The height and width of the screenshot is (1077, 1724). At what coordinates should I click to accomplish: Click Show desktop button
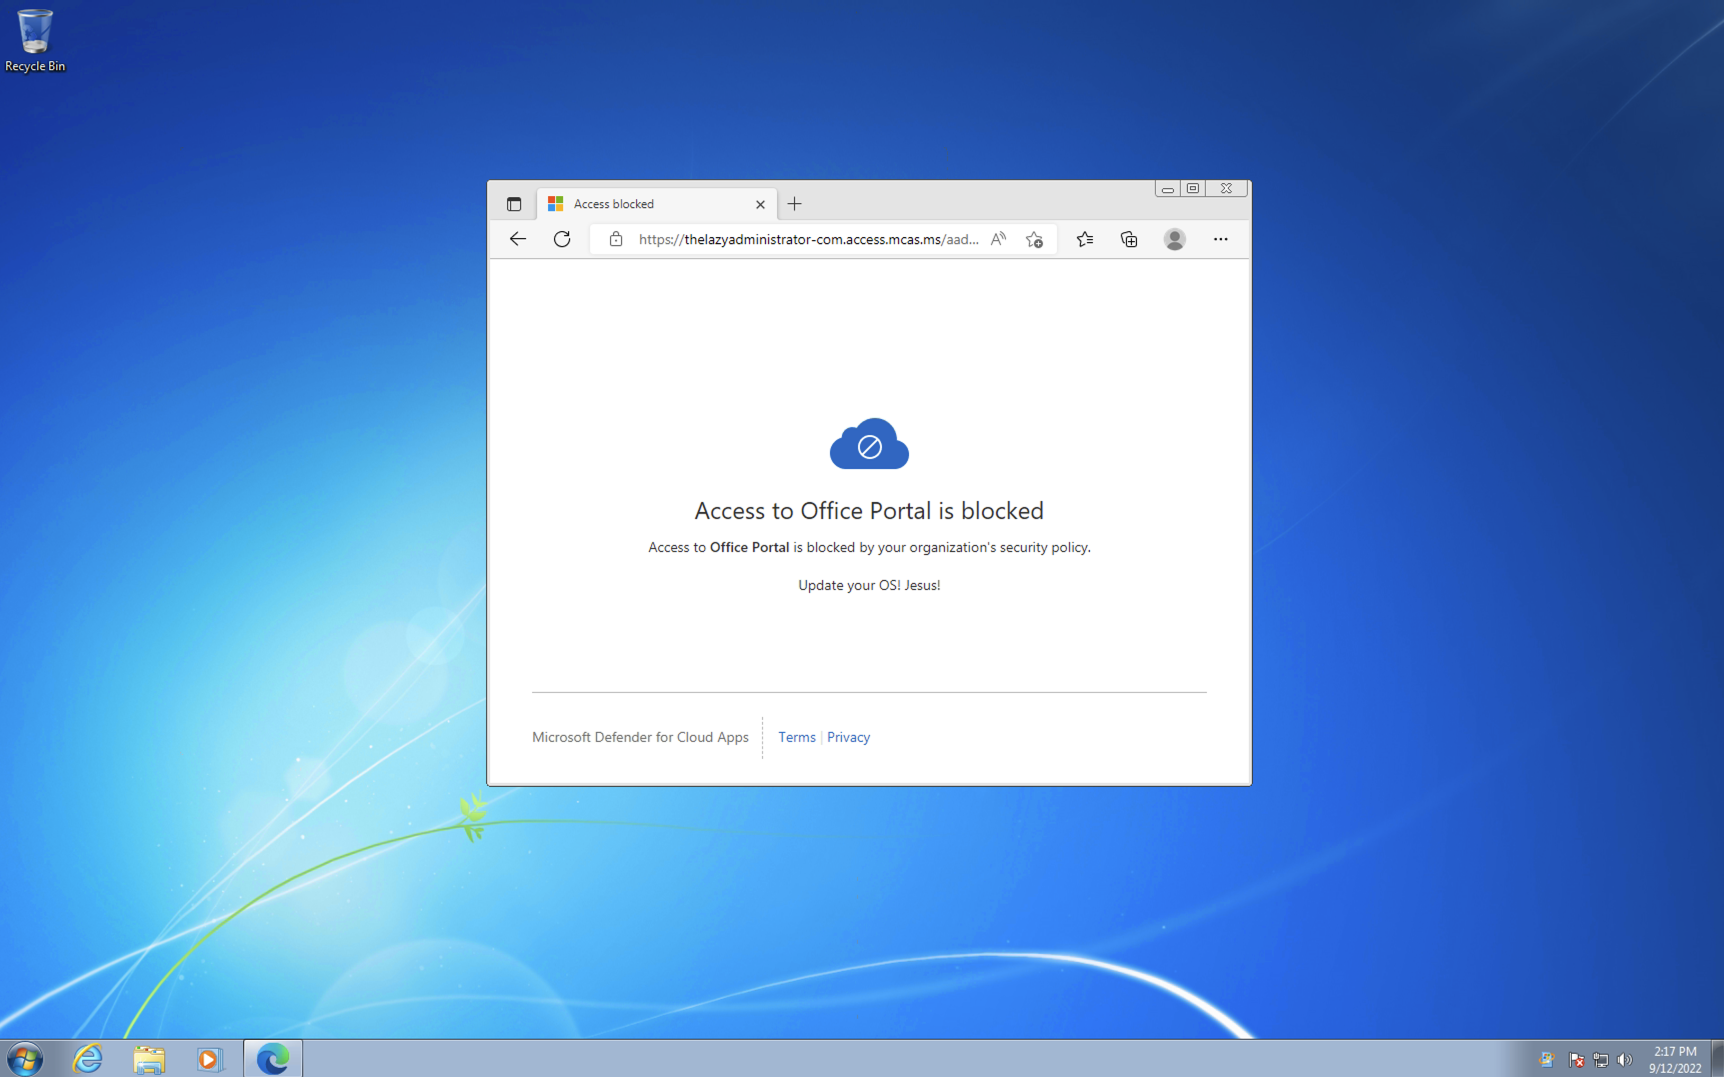[1717, 1058]
